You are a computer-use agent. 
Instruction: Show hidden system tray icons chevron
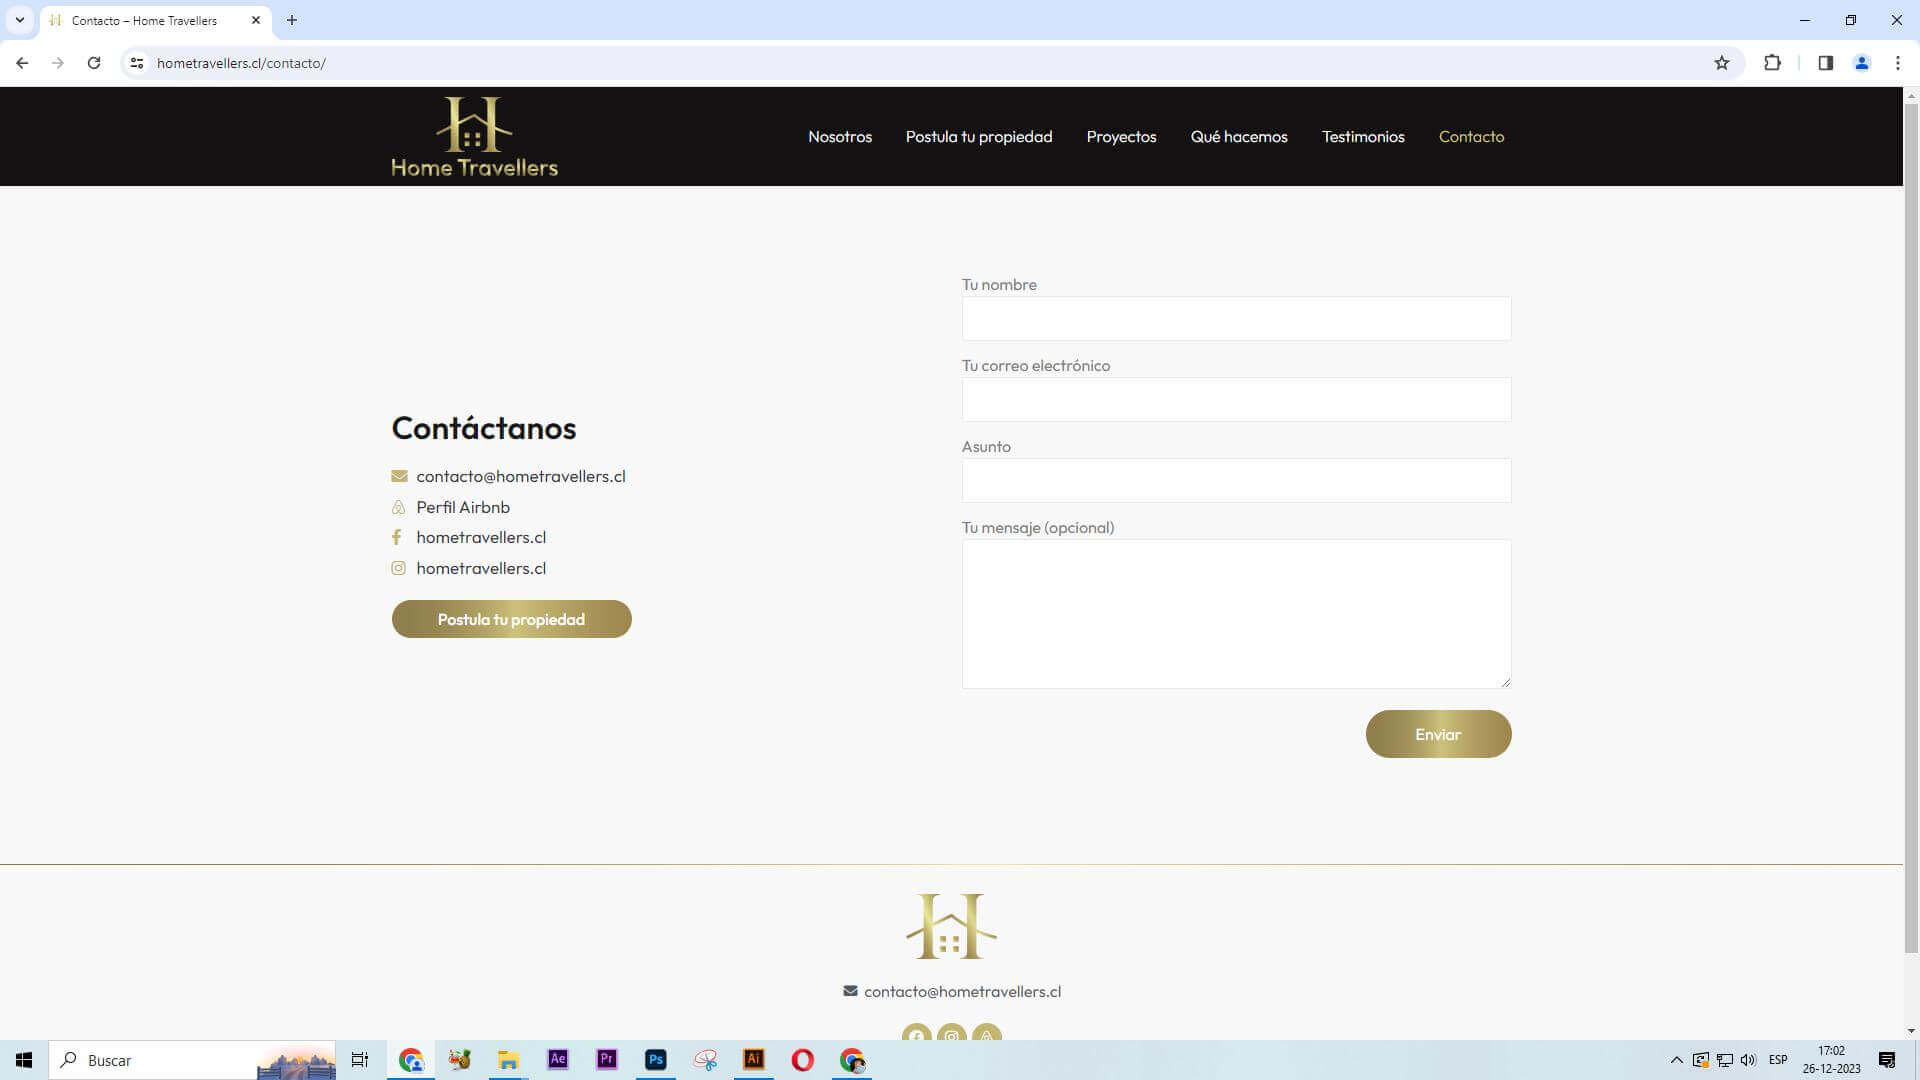(x=1676, y=1060)
